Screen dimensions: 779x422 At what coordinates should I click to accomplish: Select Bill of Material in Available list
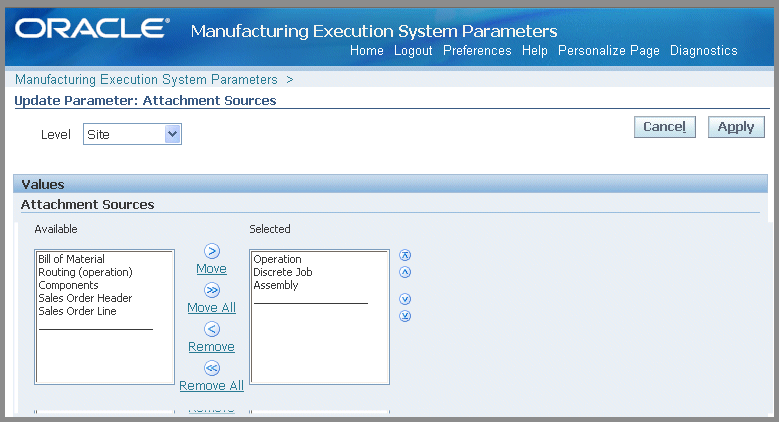click(x=72, y=259)
